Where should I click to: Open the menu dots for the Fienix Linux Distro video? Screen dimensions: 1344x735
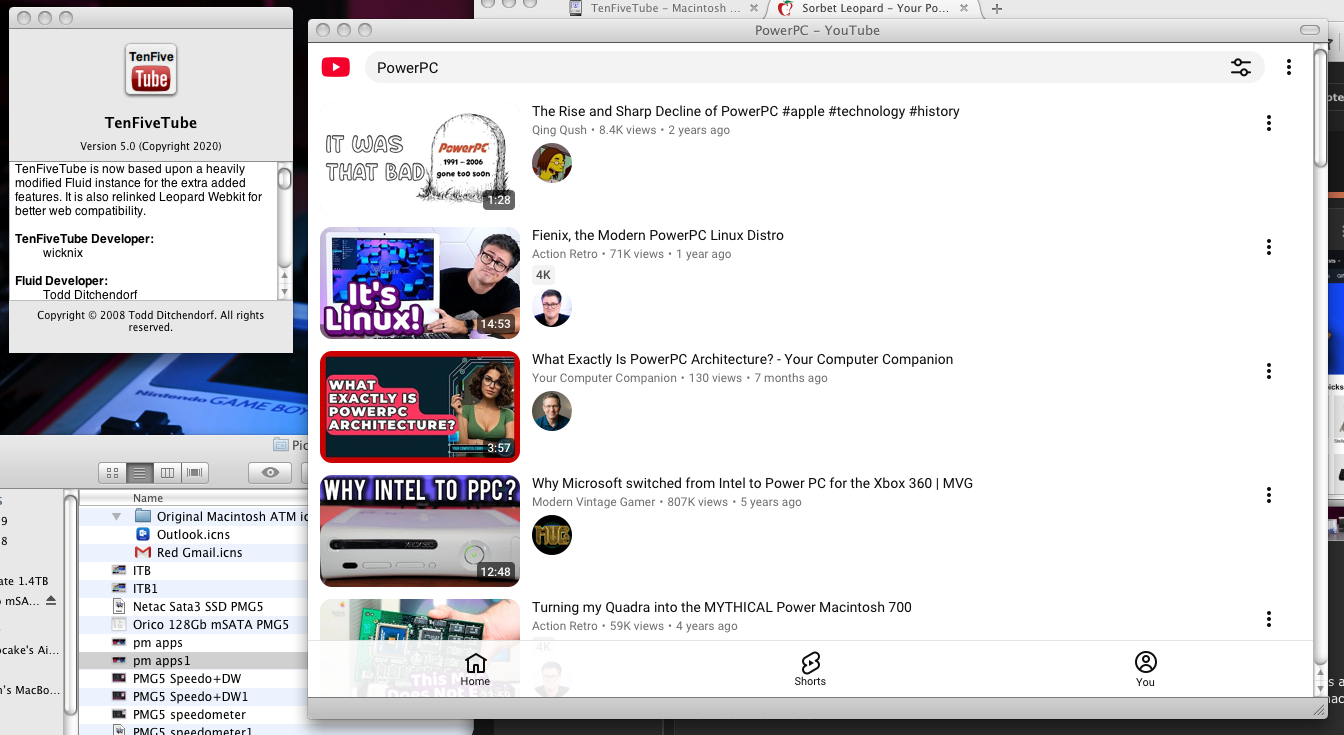click(x=1269, y=247)
